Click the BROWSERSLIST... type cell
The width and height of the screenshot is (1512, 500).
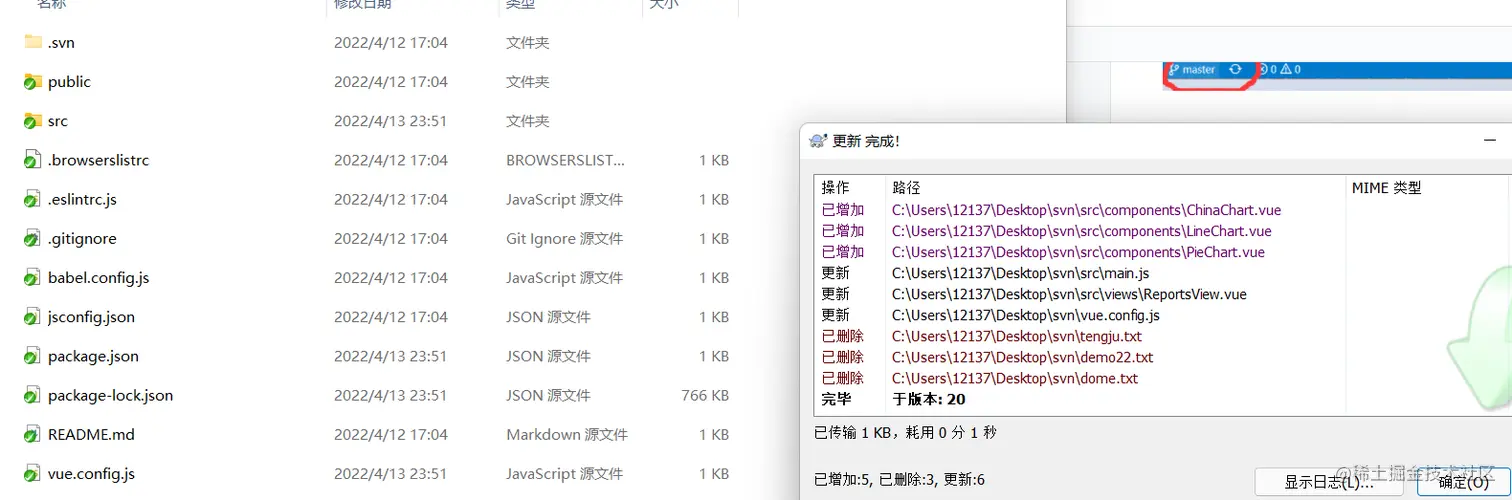[x=565, y=160]
